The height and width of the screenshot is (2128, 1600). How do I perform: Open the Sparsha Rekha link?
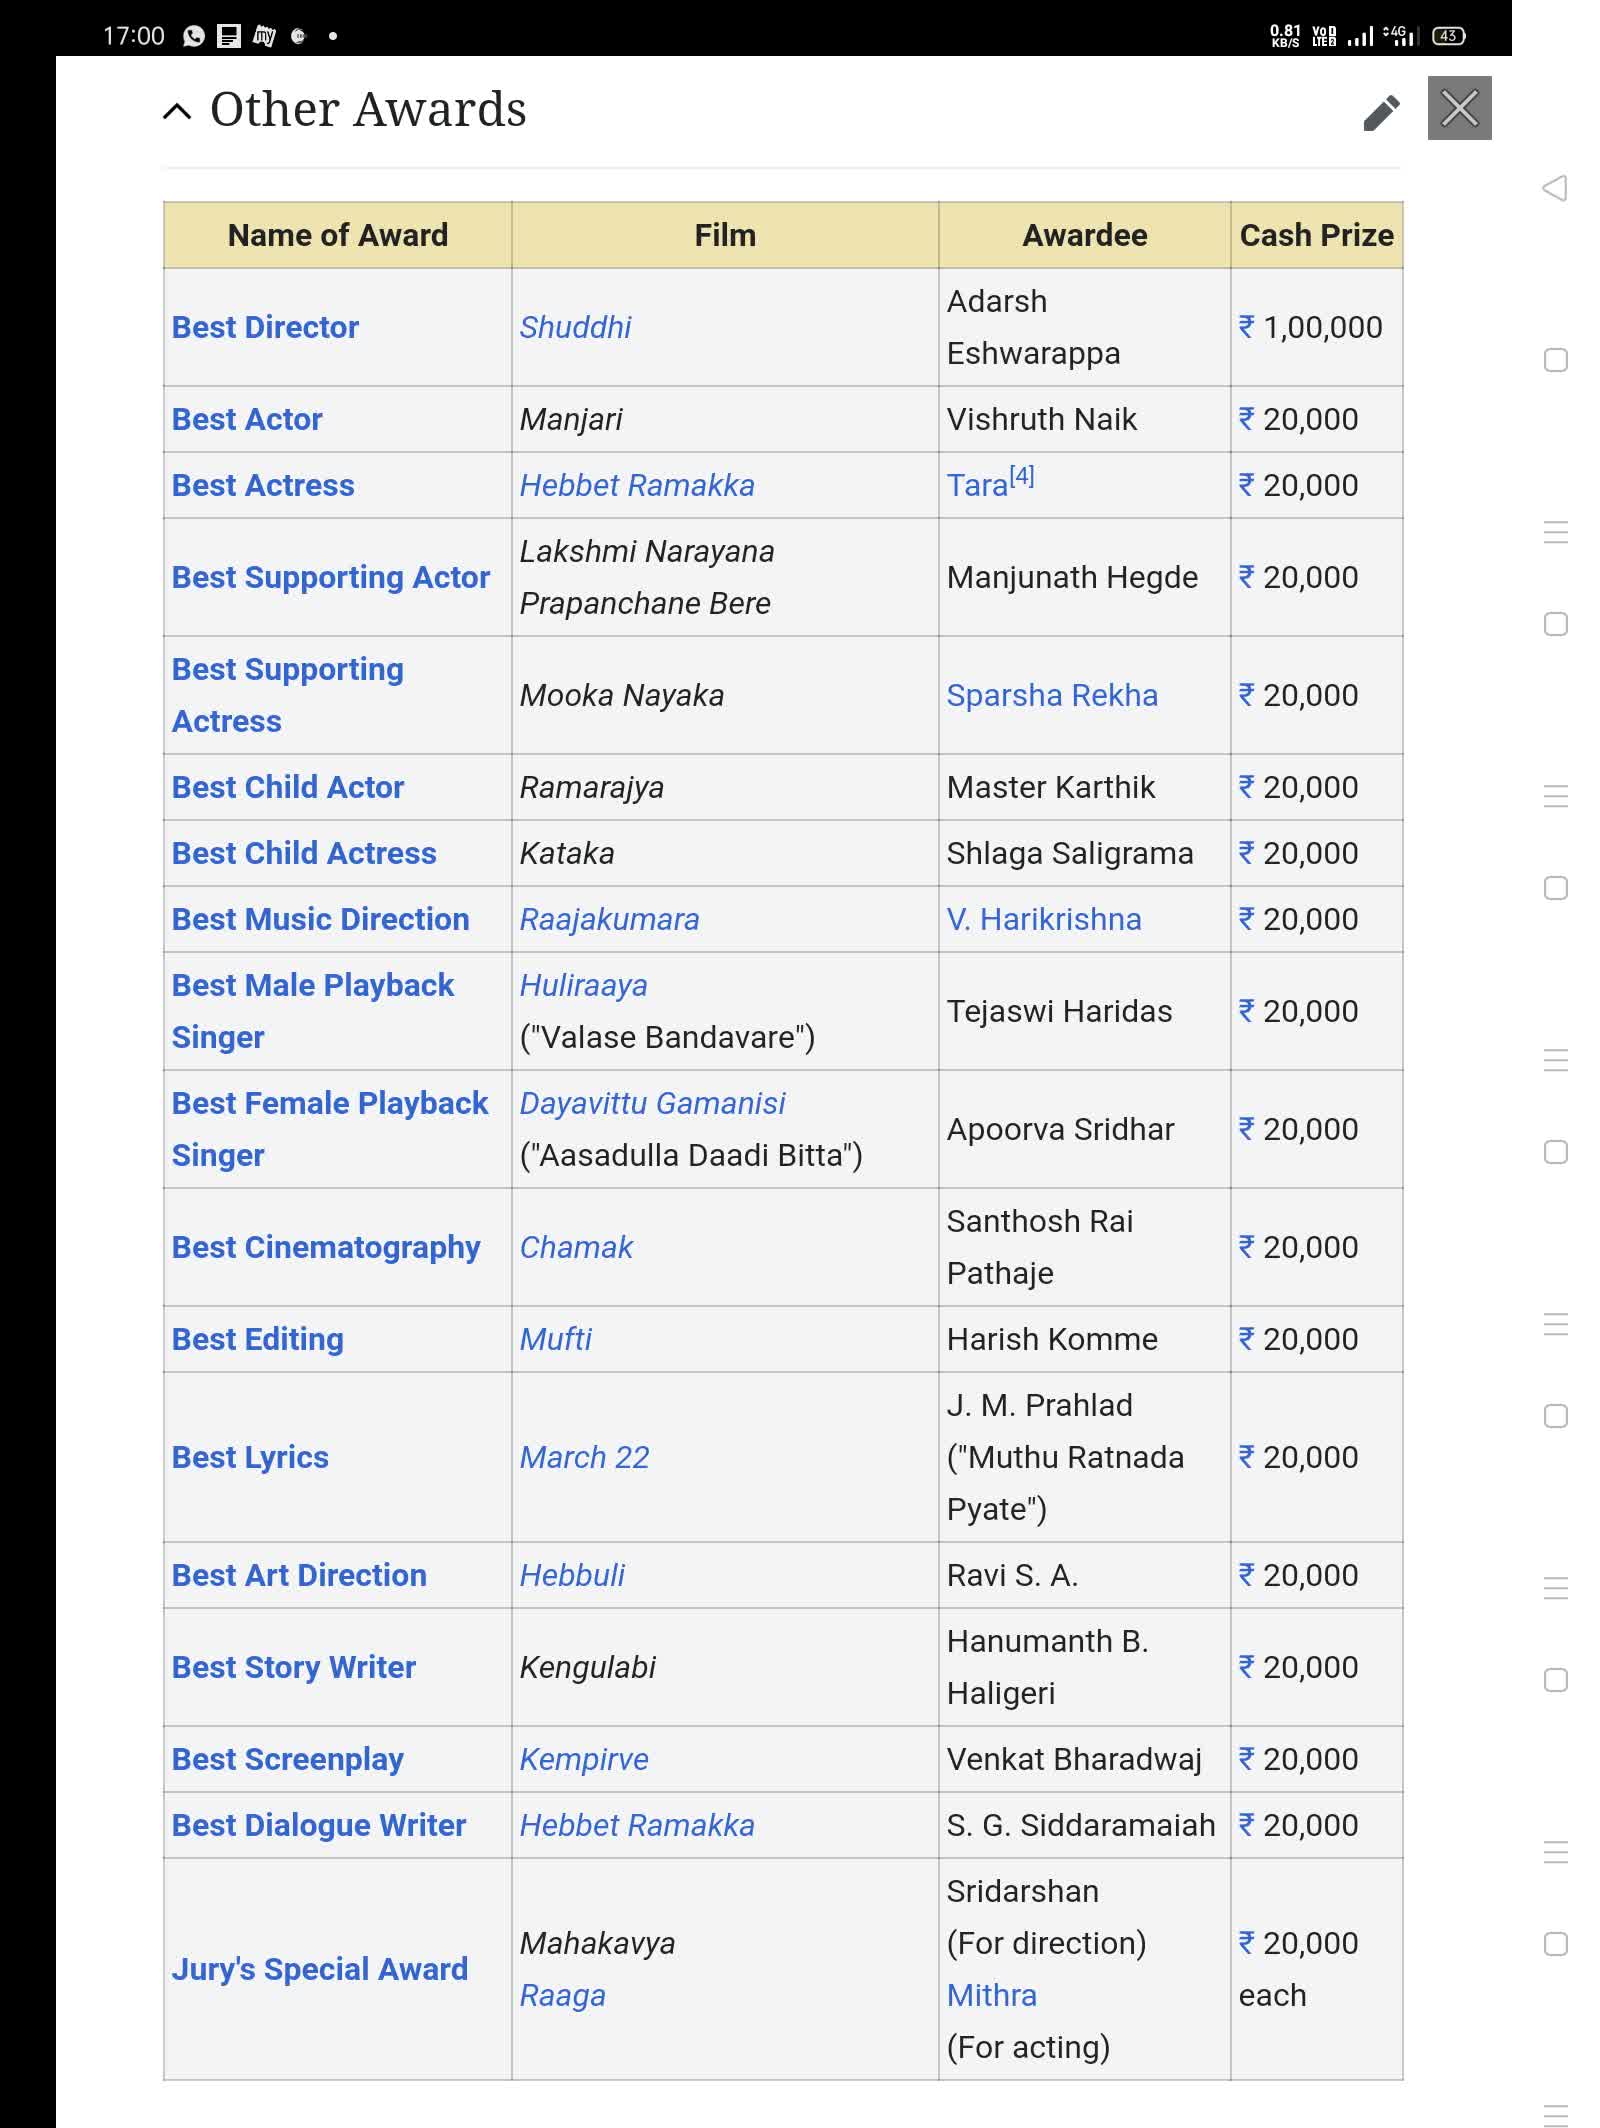pyautogui.click(x=1052, y=695)
